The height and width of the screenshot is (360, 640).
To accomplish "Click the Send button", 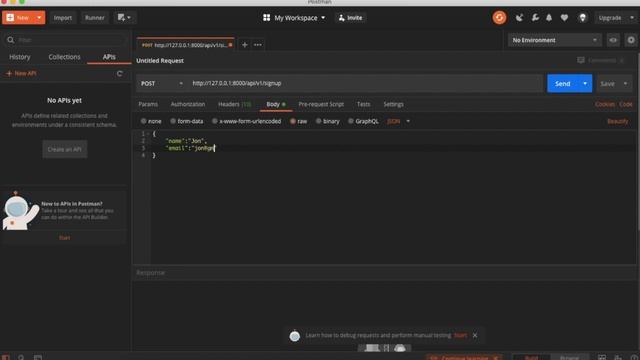I will (562, 83).
